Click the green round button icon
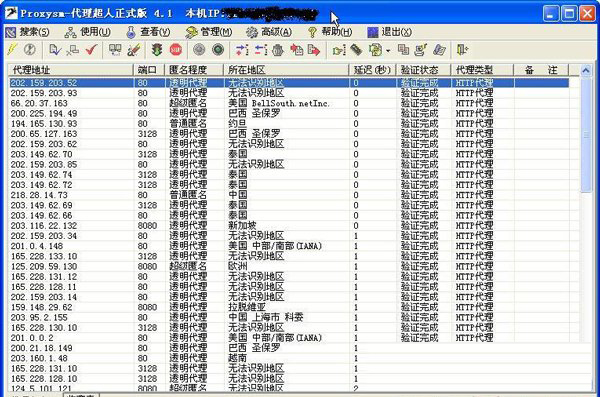The image size is (600, 397). [x=218, y=50]
